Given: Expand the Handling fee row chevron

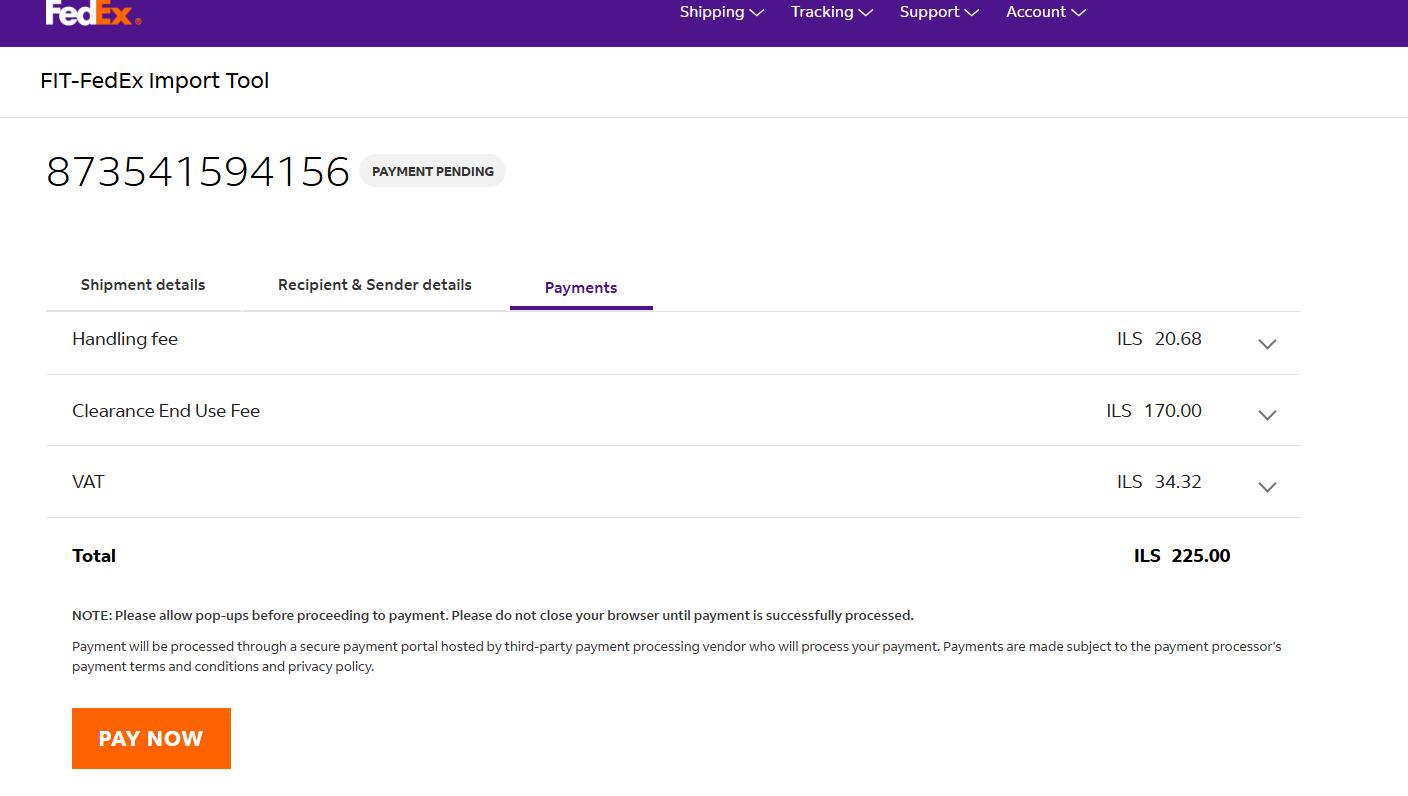Looking at the screenshot, I should click(1267, 344).
